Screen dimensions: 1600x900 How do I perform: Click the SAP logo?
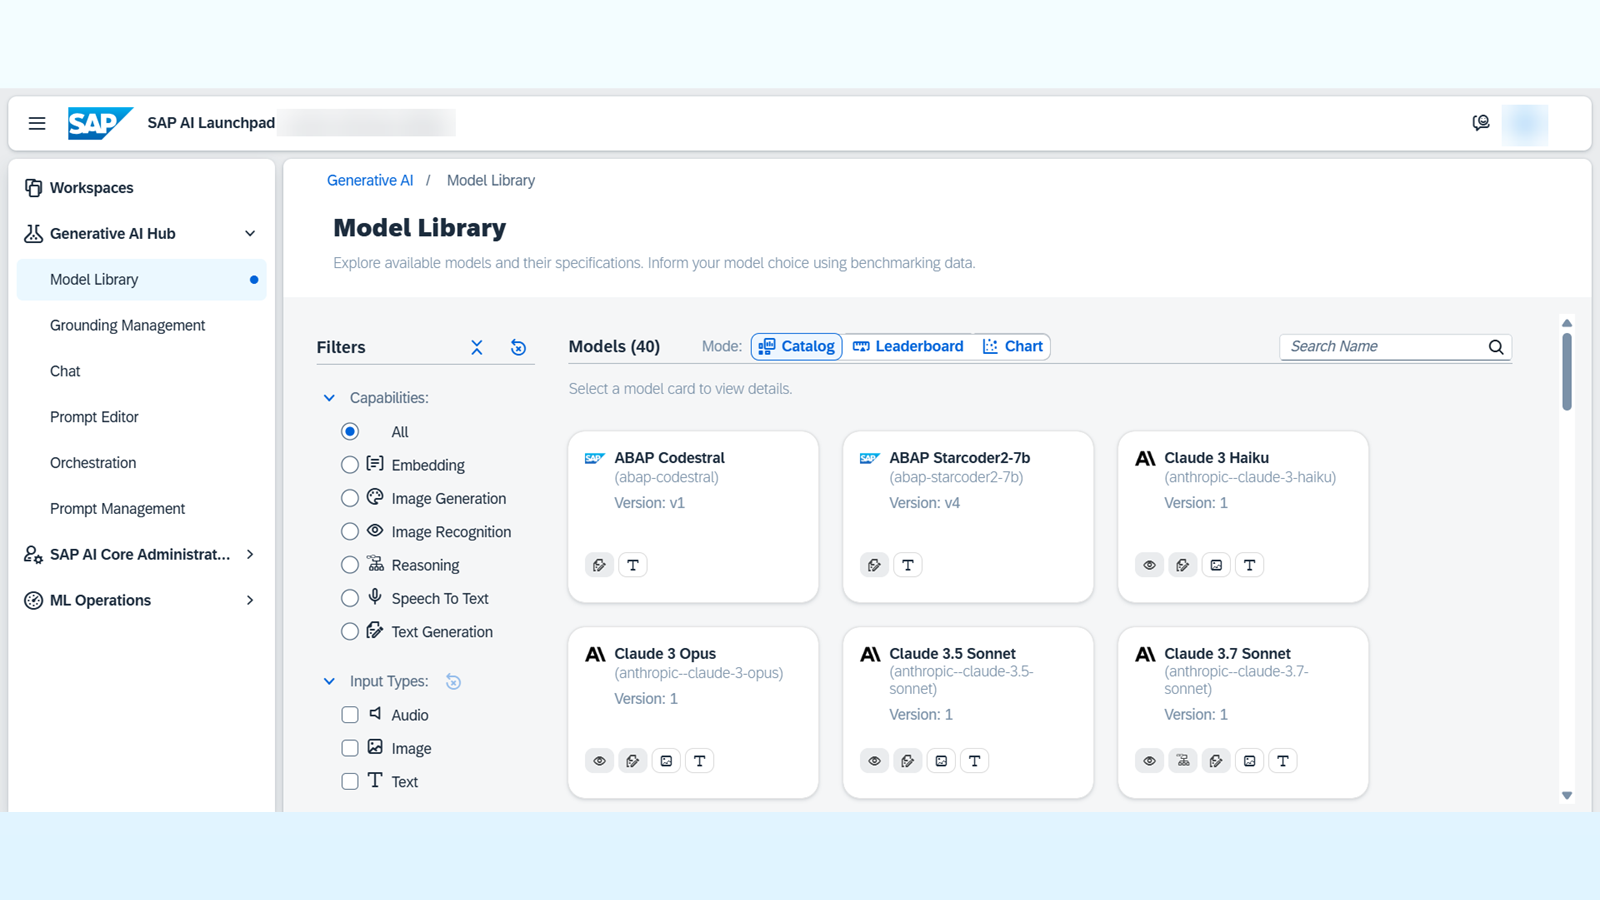[100, 123]
